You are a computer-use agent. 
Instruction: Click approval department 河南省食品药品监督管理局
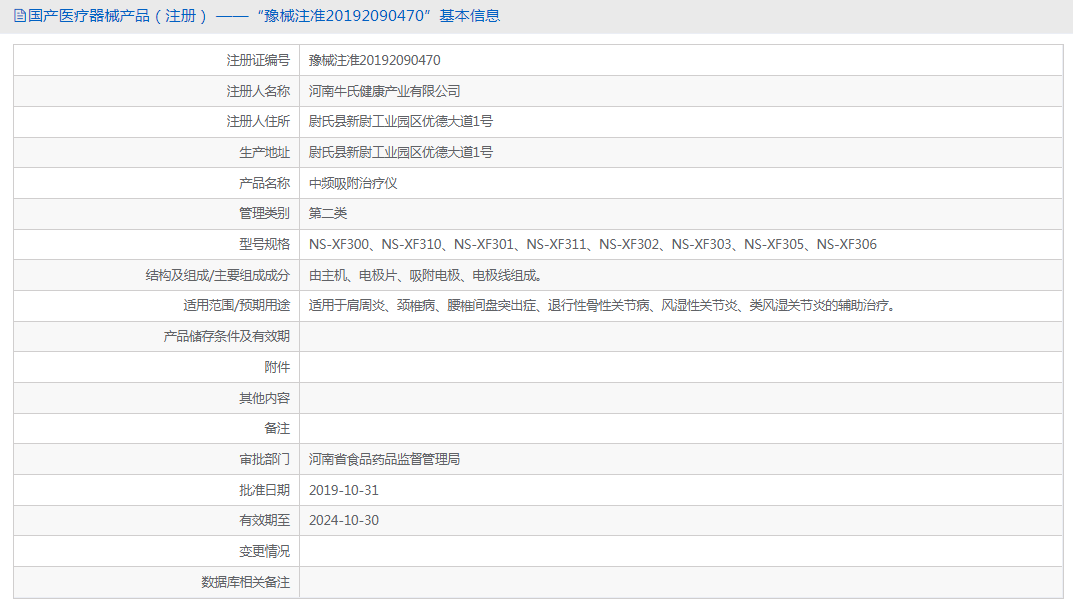[x=384, y=459]
